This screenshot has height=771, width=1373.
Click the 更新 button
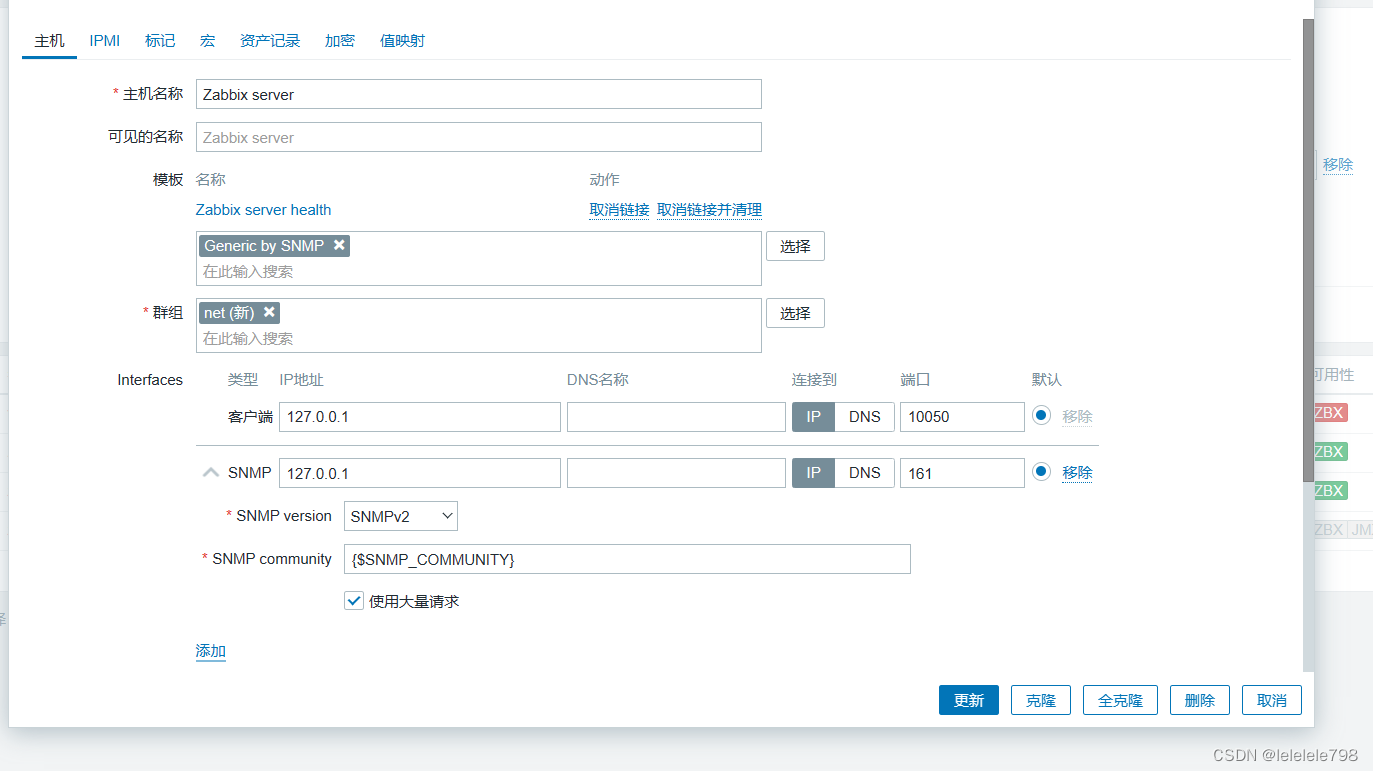[969, 700]
